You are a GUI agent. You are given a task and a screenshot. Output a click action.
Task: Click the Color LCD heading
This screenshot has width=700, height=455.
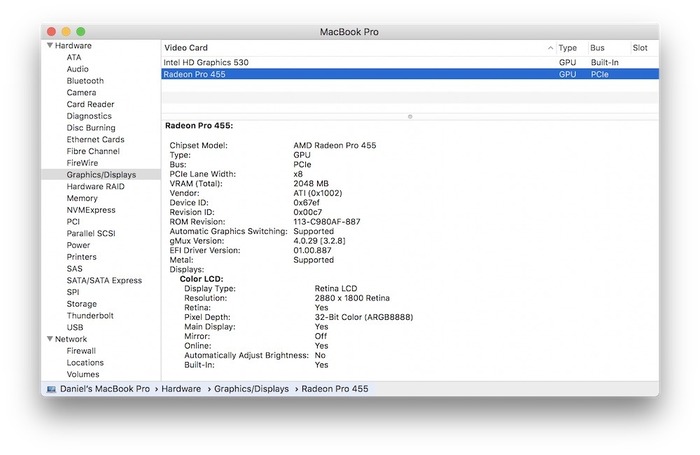pyautogui.click(x=201, y=279)
